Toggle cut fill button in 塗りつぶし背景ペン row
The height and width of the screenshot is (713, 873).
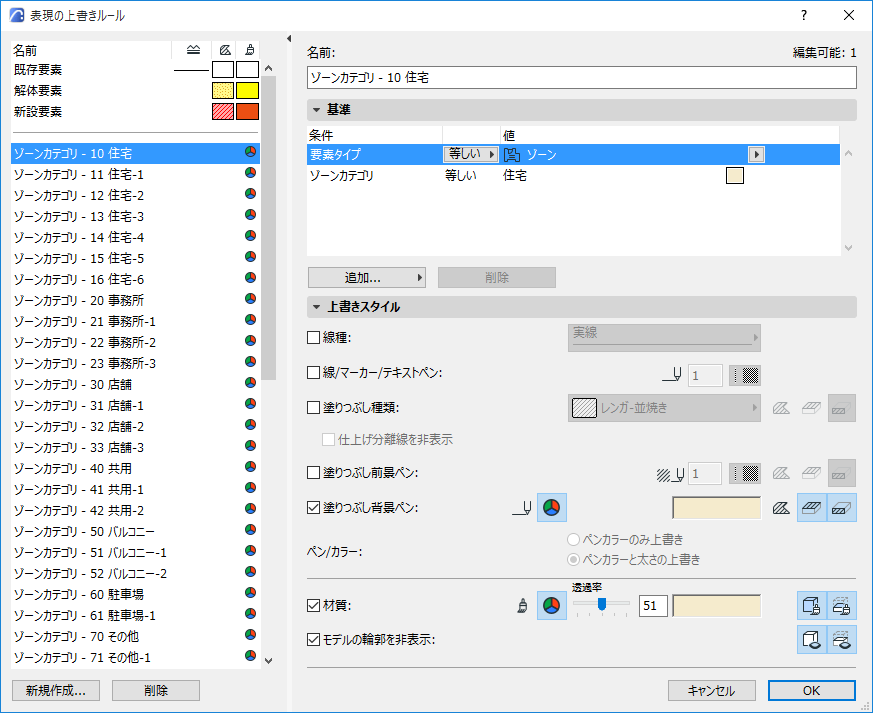tap(841, 508)
